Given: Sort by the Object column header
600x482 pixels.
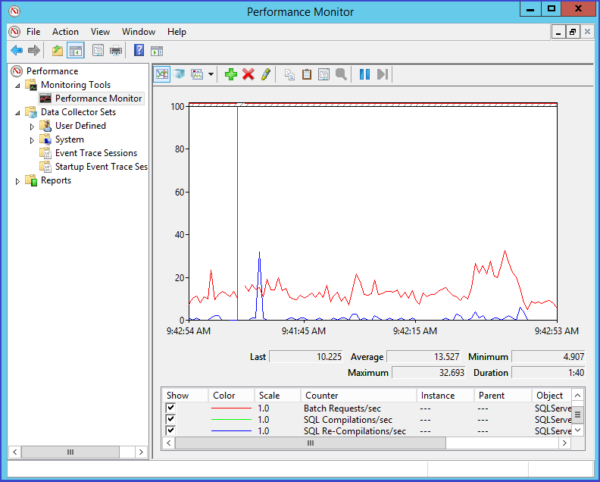Looking at the screenshot, I should click(x=551, y=395).
